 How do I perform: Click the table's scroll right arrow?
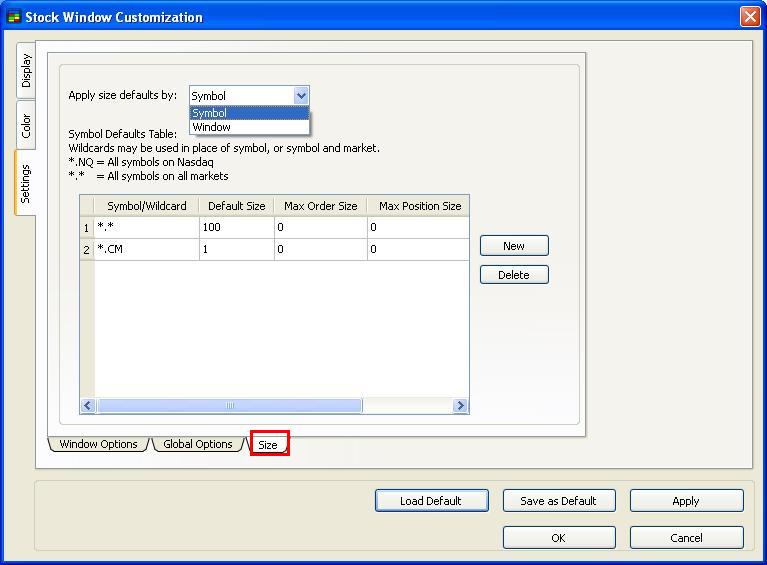pos(460,406)
